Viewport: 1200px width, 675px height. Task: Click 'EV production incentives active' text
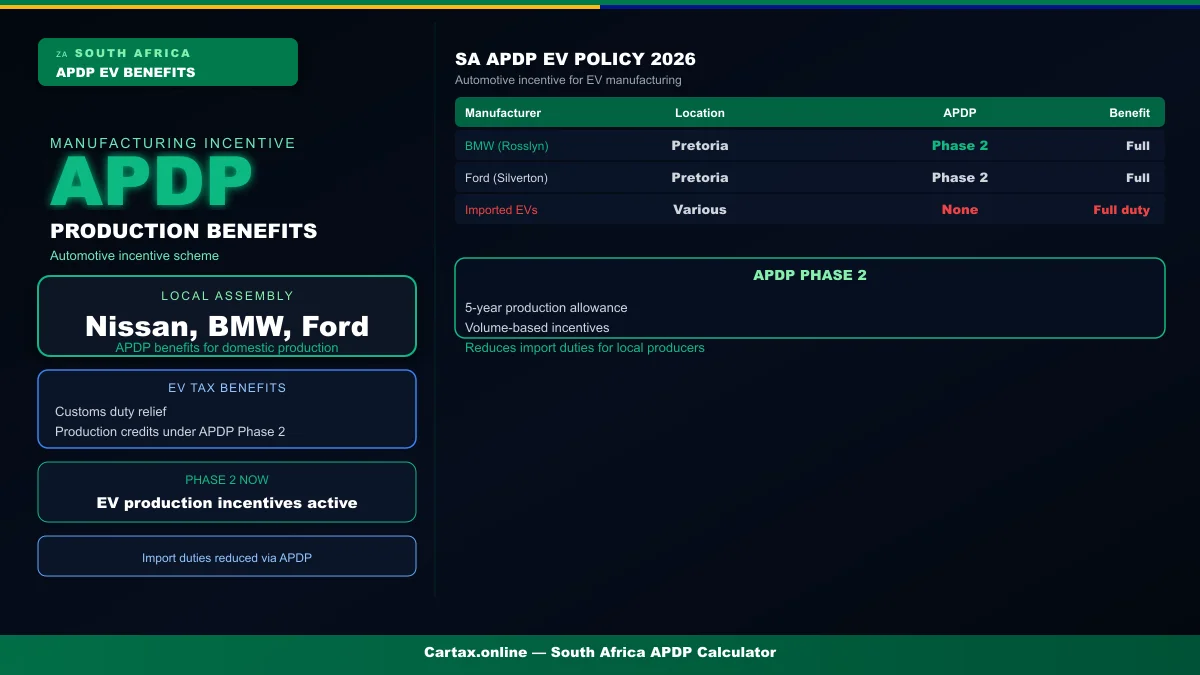[x=227, y=503]
